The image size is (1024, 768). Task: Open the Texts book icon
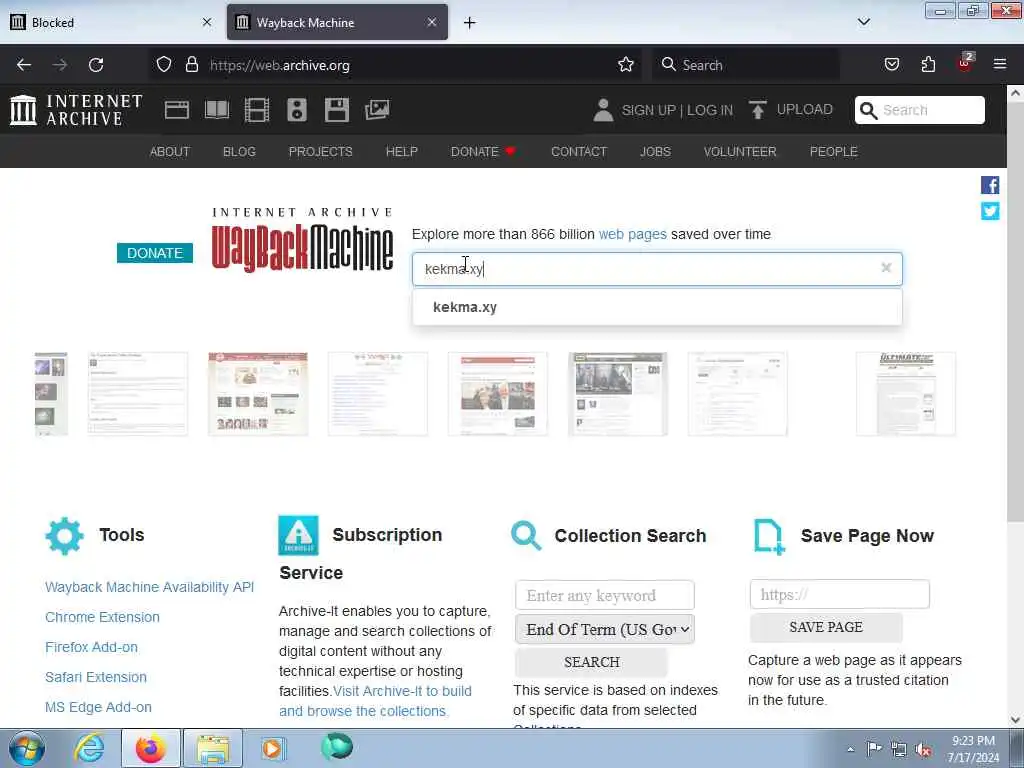pos(217,110)
